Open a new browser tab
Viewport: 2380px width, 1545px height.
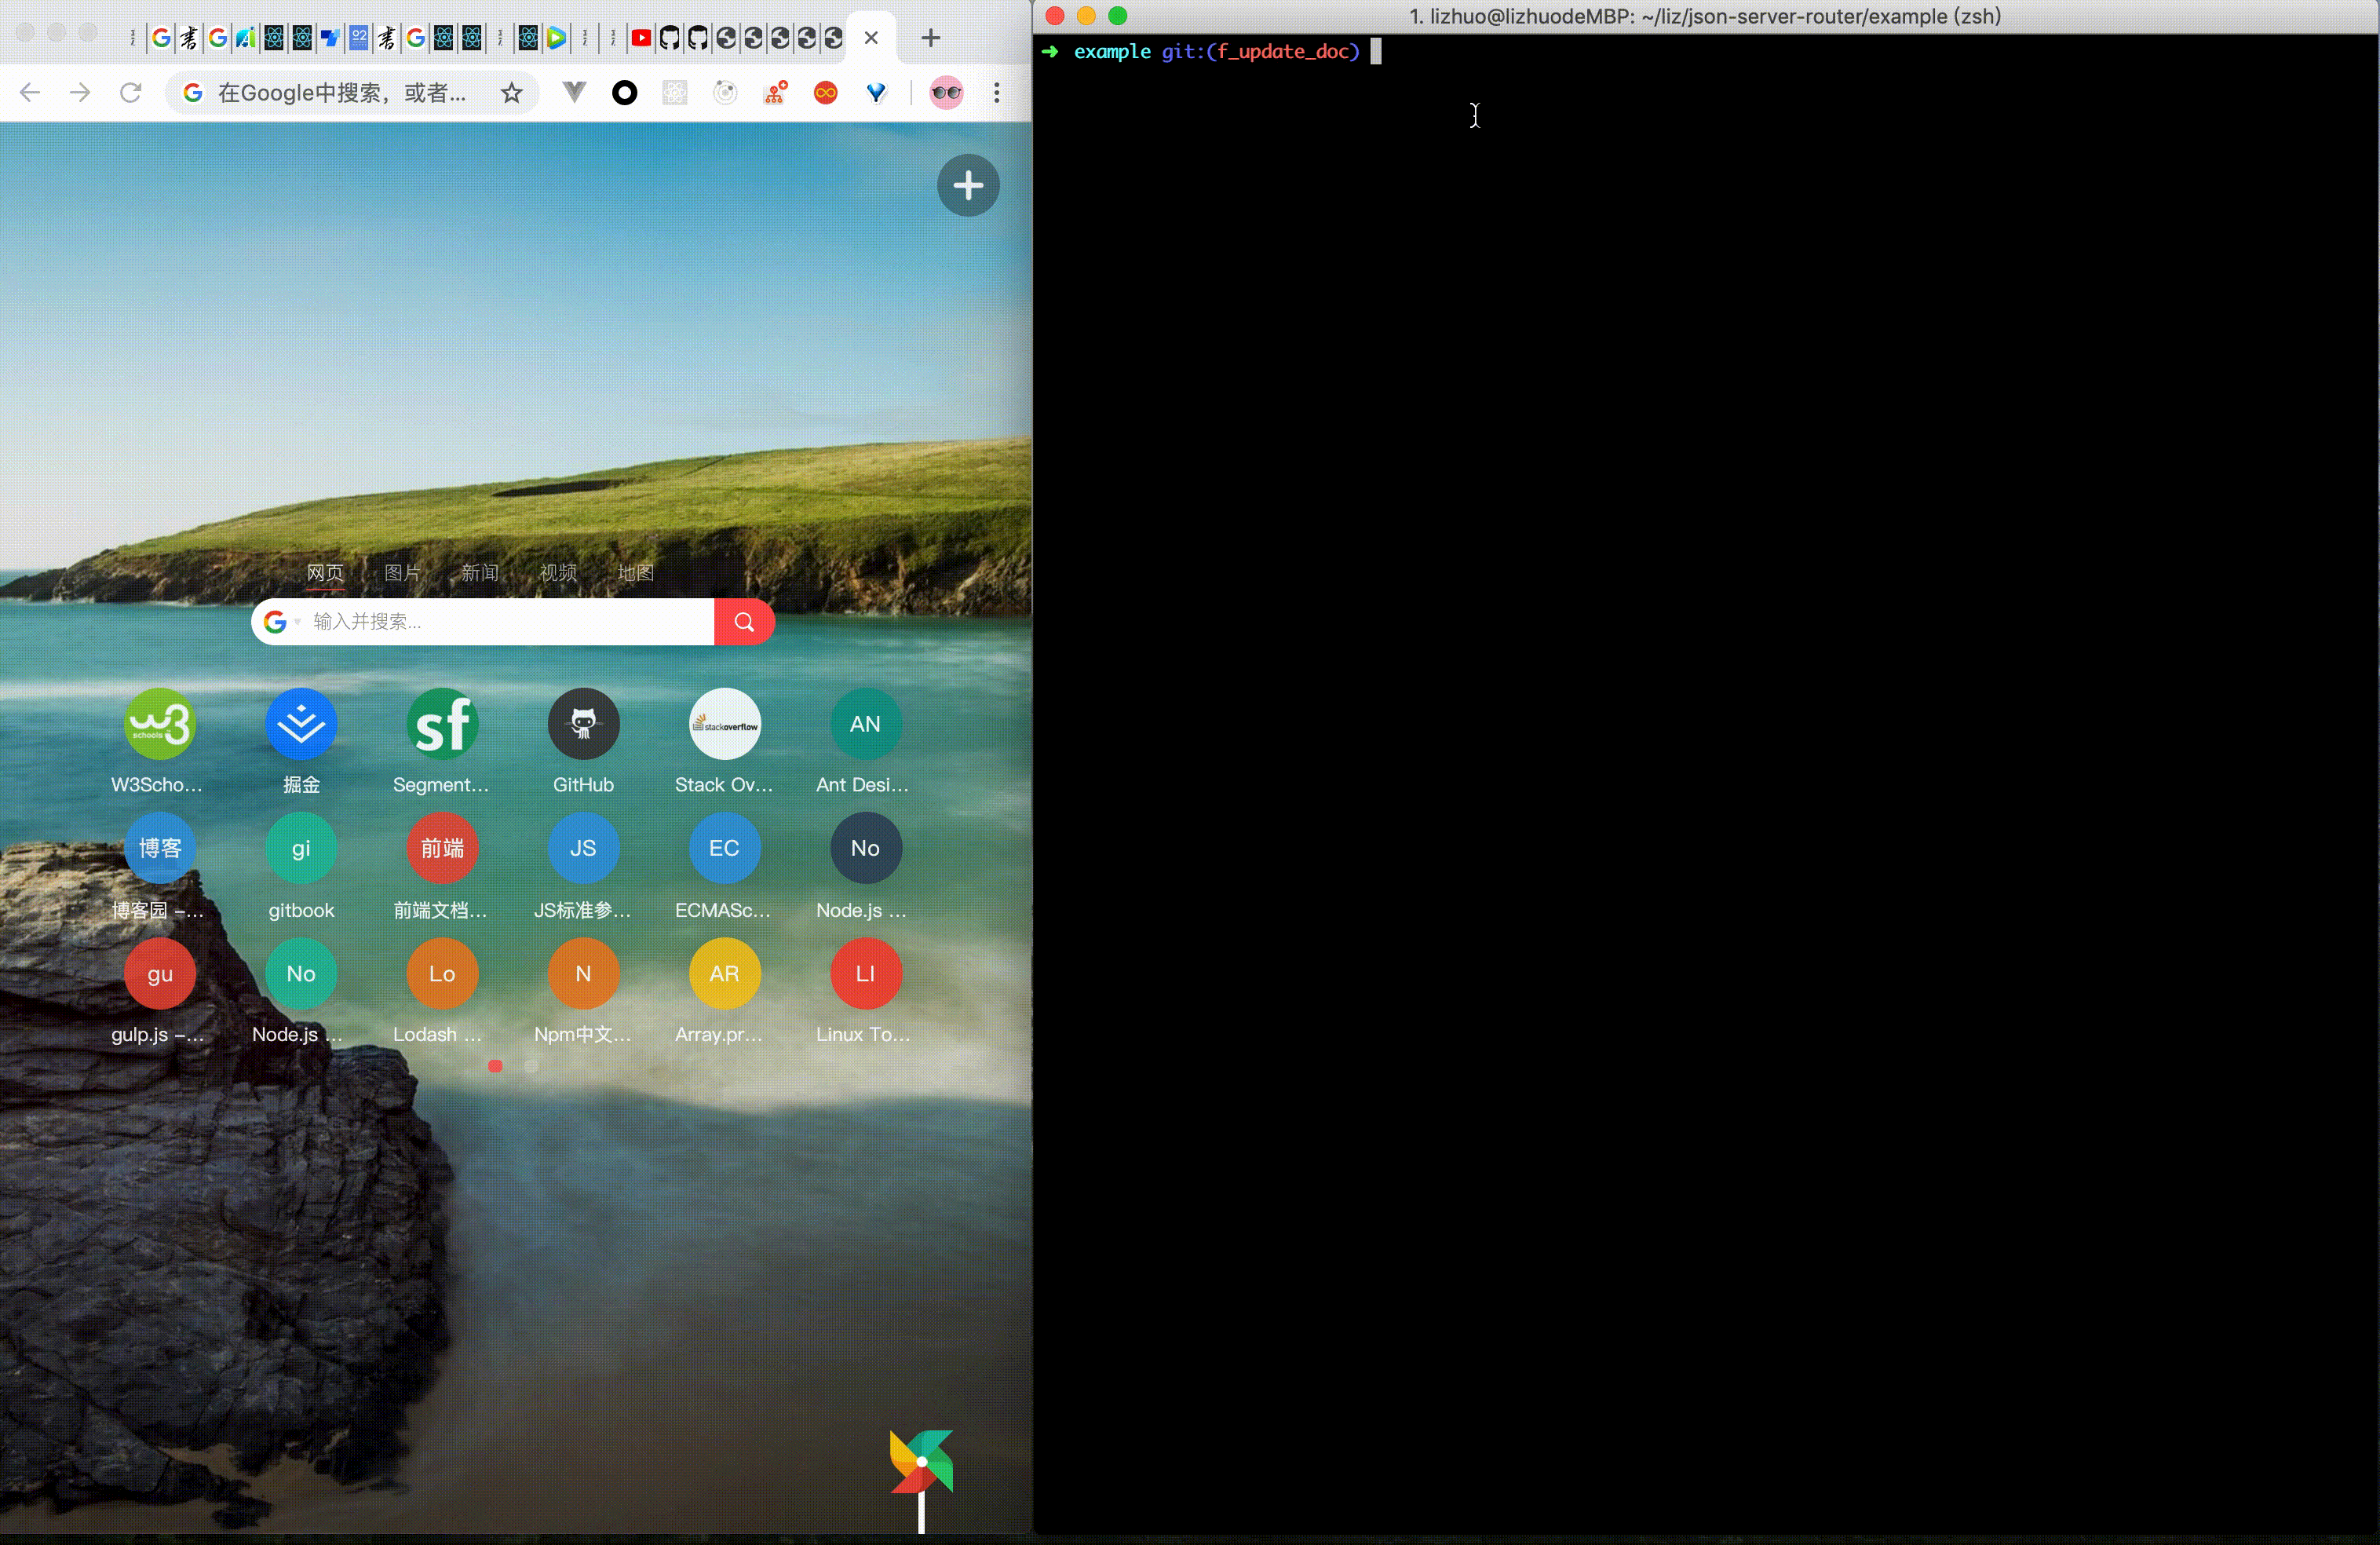pos(930,38)
